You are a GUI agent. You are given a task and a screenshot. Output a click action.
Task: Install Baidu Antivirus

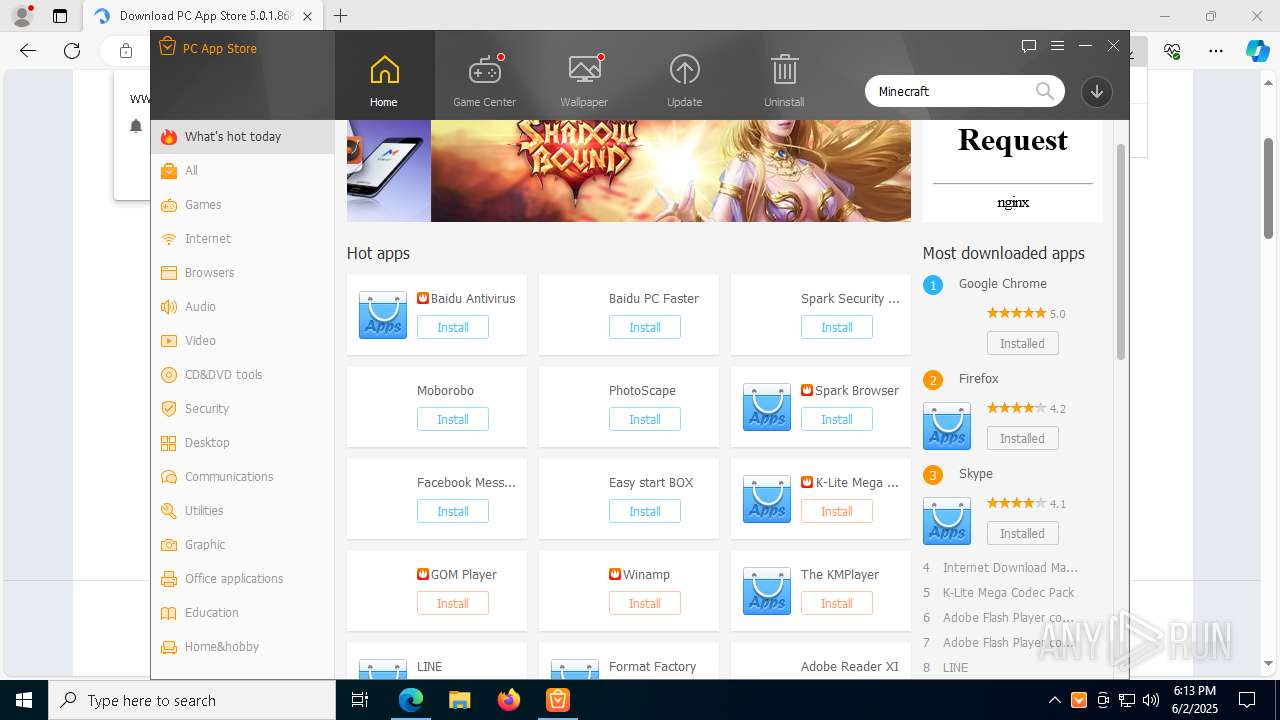(x=453, y=328)
